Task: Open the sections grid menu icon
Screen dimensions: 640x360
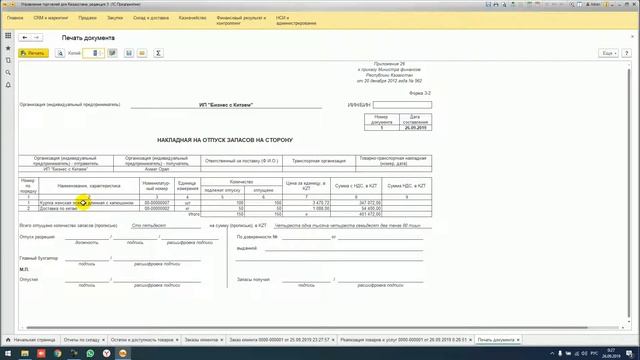Action: pos(8,36)
